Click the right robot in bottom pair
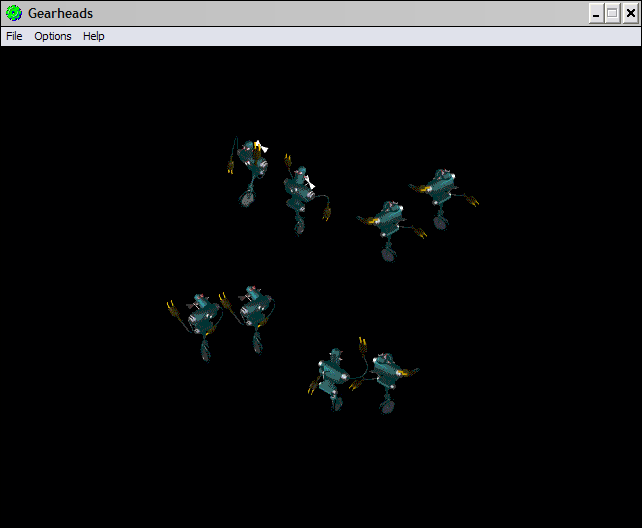642x528 pixels. [x=386, y=373]
